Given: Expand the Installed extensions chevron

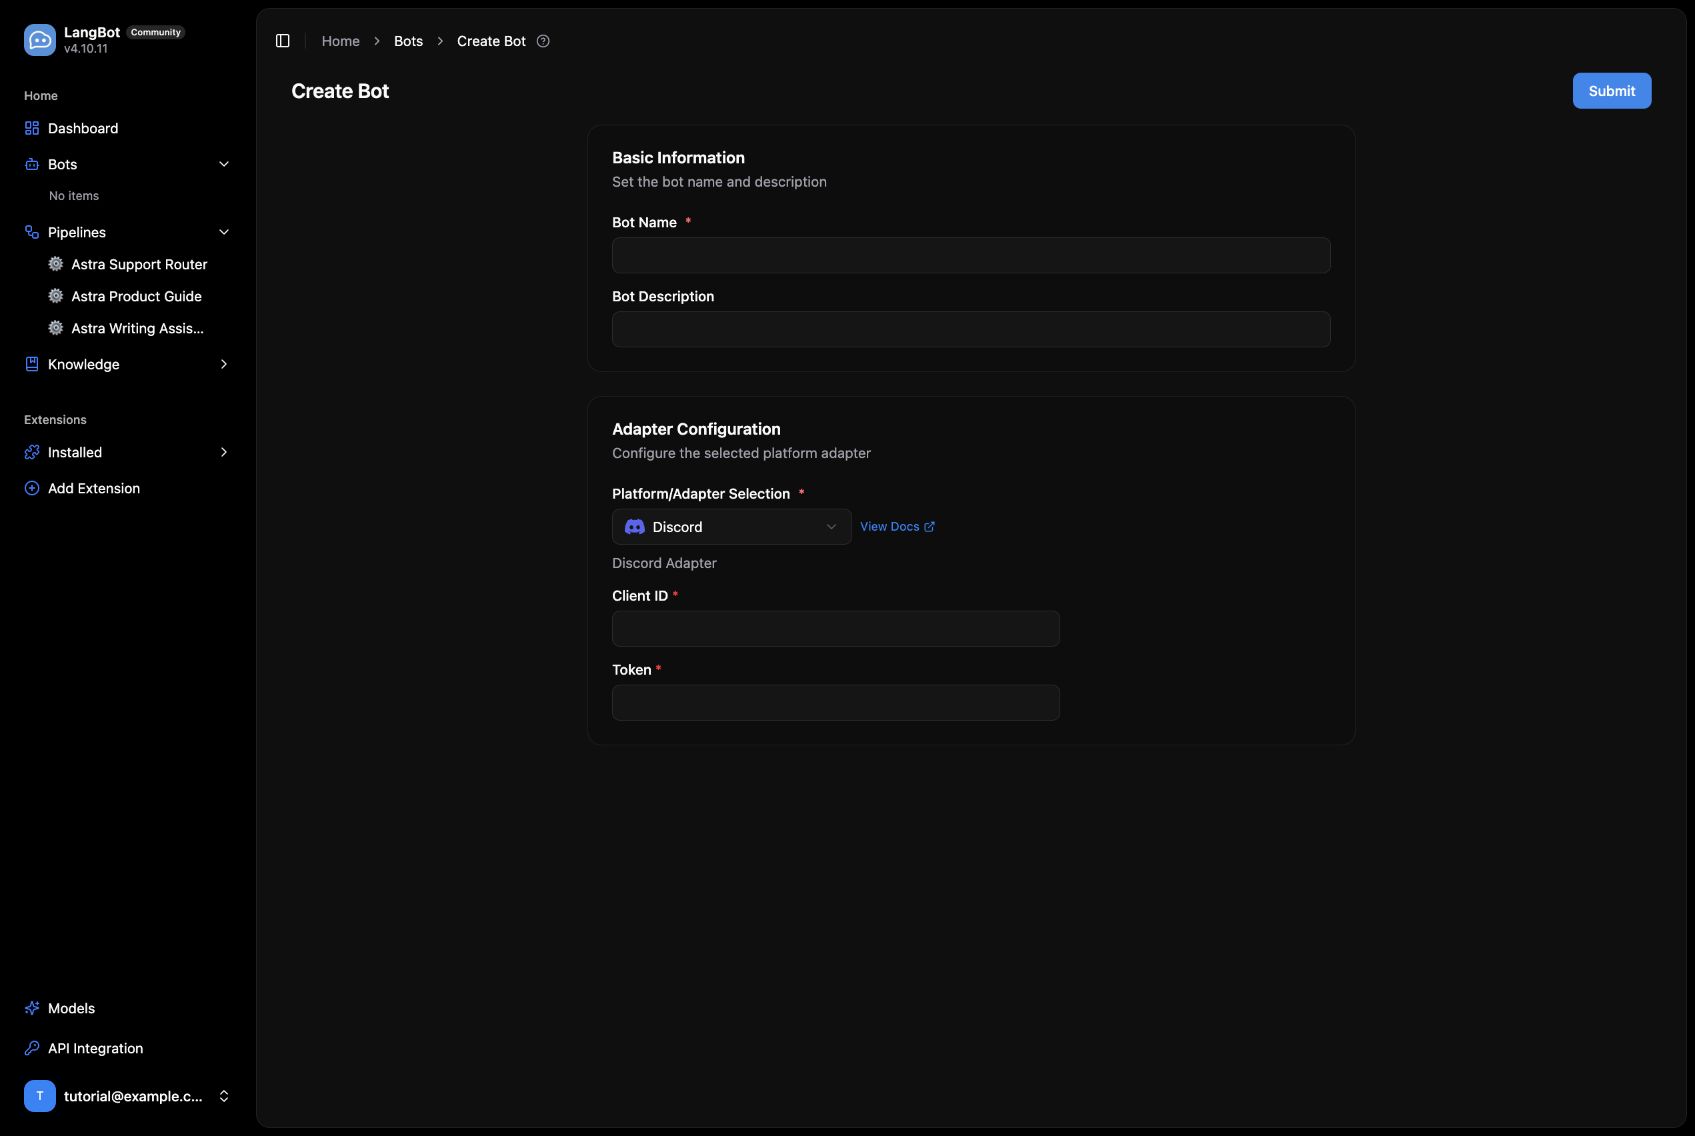Looking at the screenshot, I should (224, 452).
